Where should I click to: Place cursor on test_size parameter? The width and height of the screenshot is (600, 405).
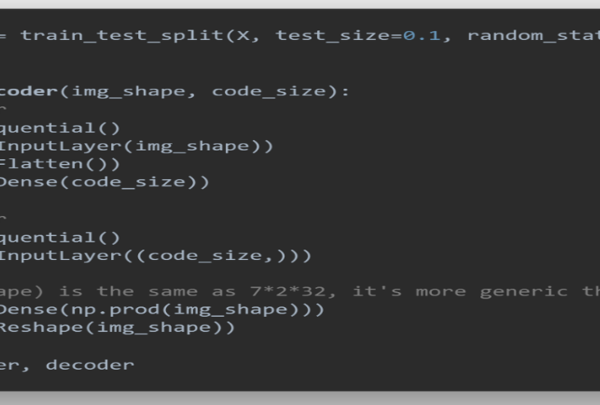click(x=334, y=35)
